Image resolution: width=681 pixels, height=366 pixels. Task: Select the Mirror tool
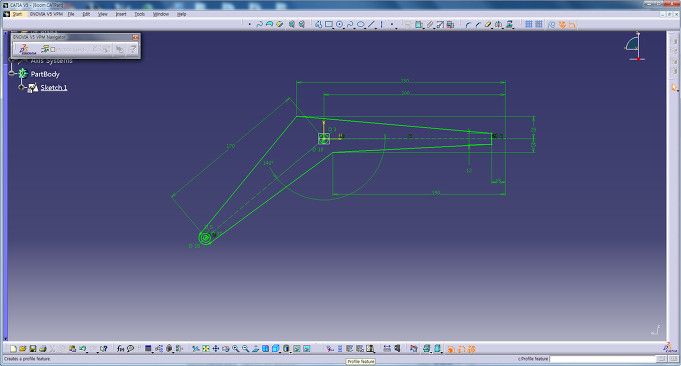tap(499, 25)
